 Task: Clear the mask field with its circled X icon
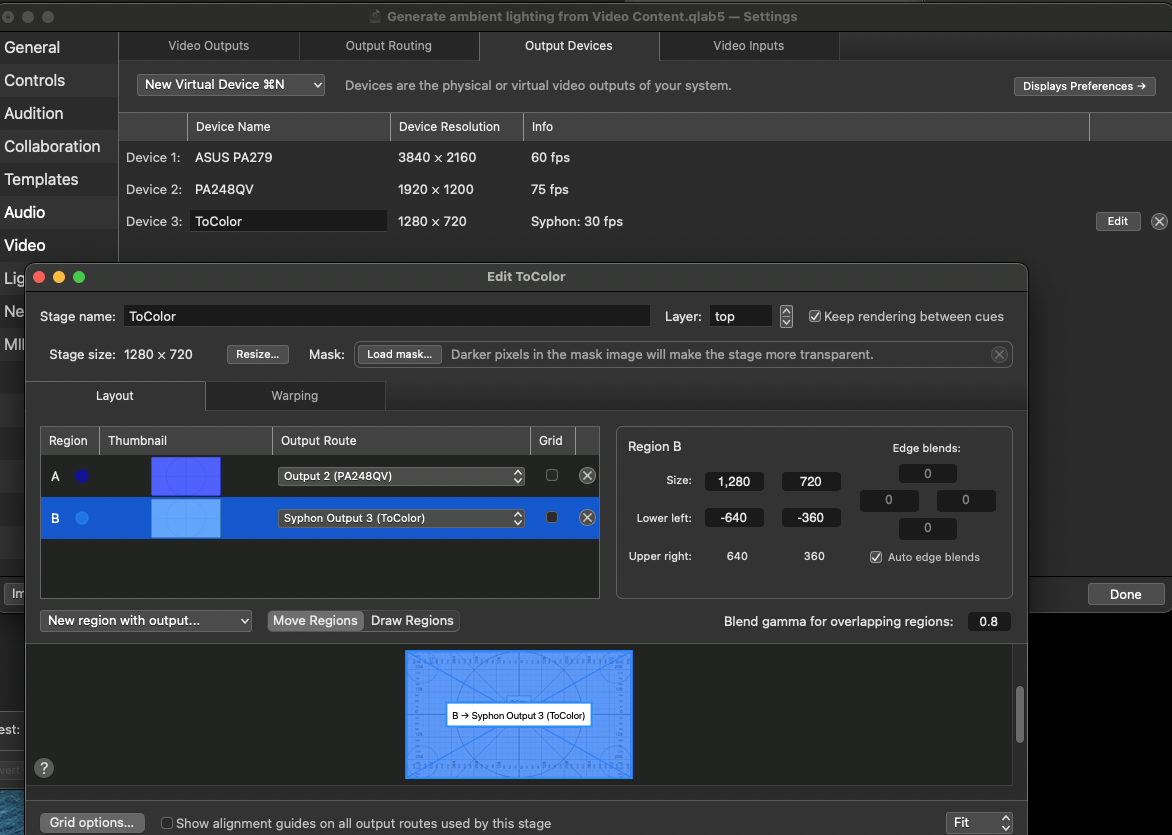999,354
